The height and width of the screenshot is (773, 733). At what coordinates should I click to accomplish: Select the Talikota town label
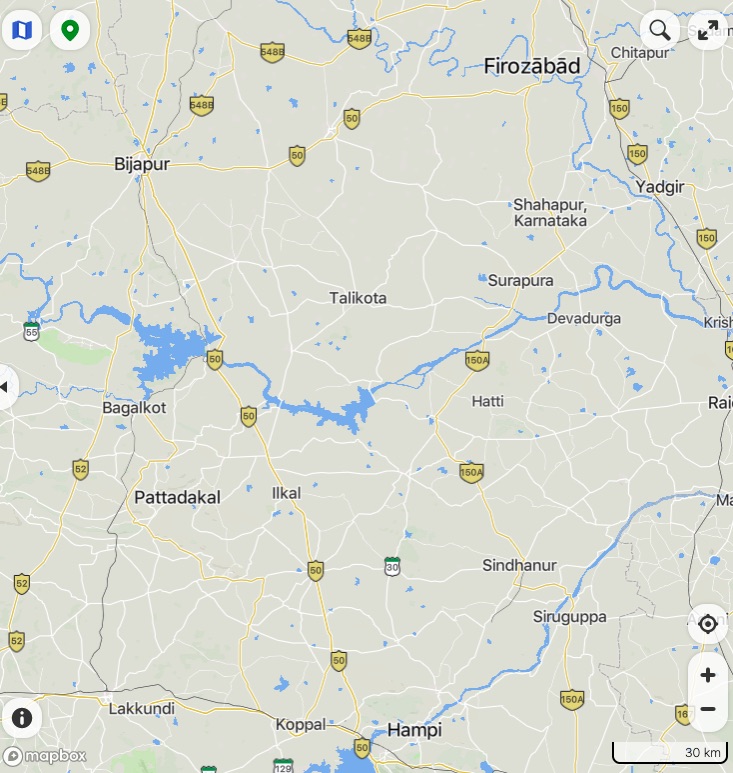(x=358, y=298)
